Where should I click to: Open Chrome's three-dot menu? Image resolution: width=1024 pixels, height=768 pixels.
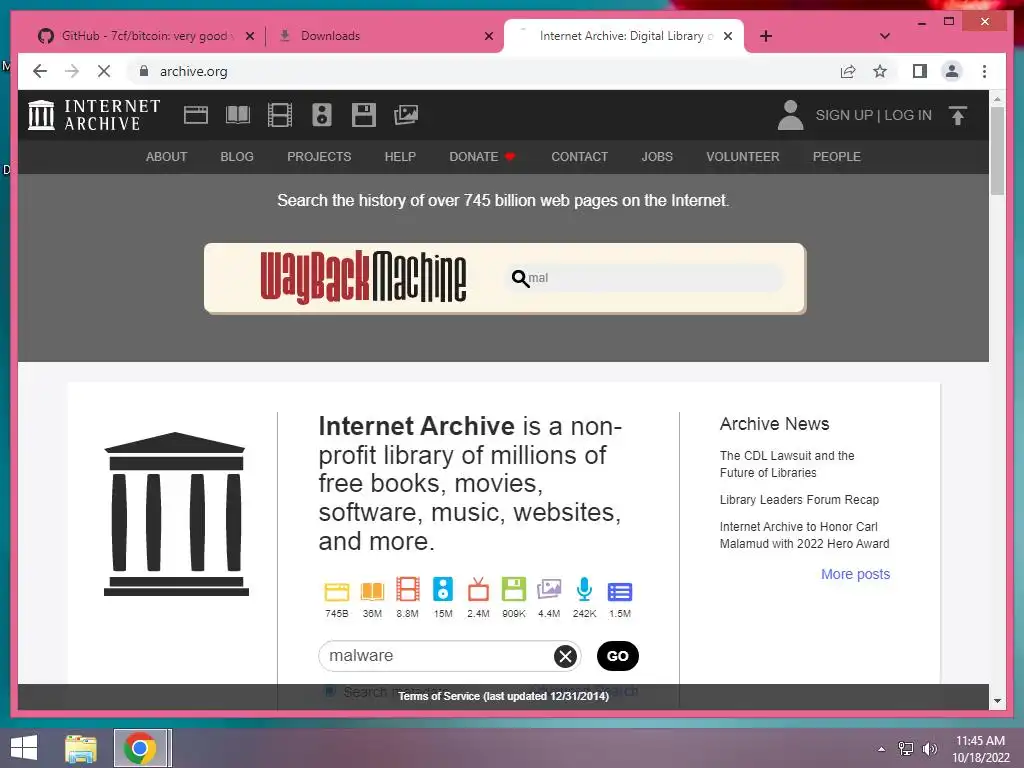[984, 71]
